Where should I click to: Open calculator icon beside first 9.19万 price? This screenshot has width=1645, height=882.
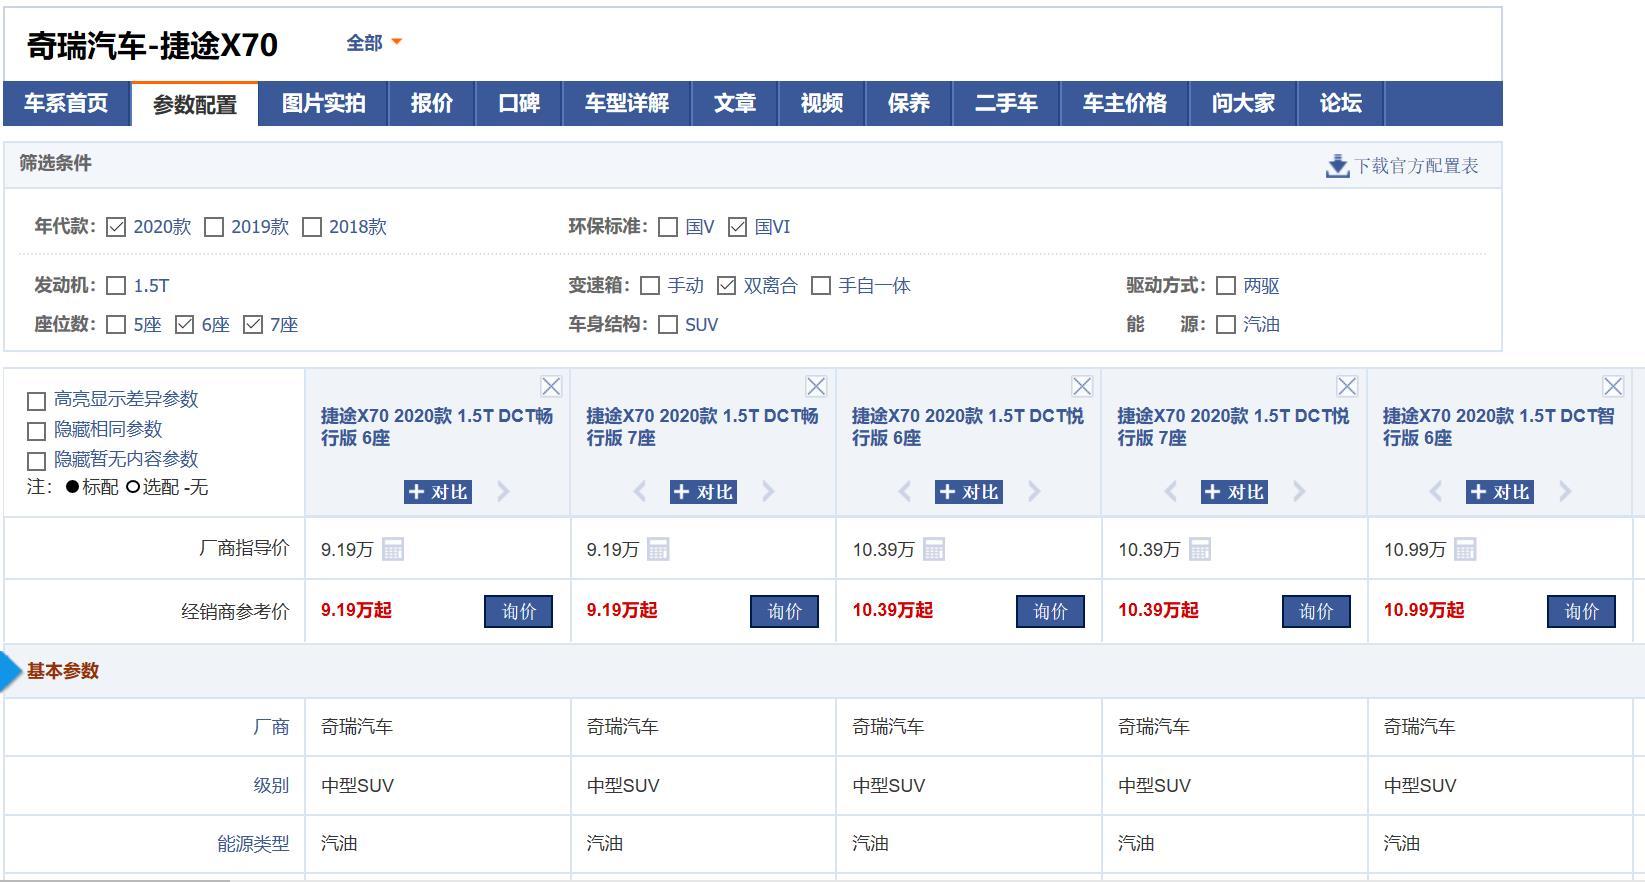(x=393, y=549)
